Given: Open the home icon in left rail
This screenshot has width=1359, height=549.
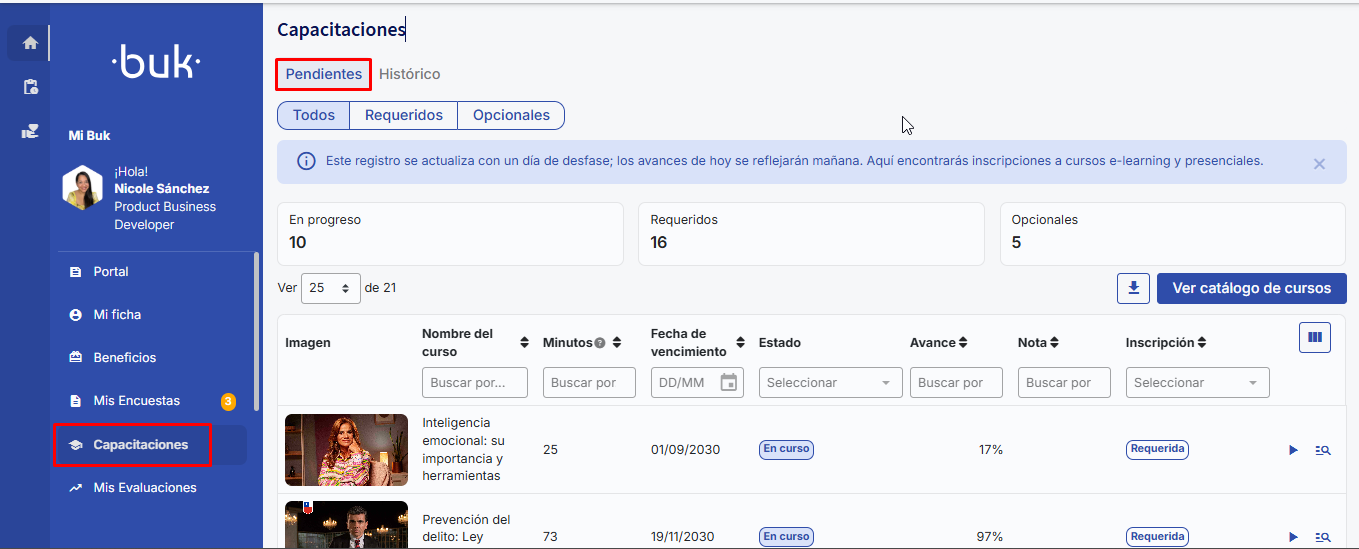Looking at the screenshot, I should pos(30,43).
